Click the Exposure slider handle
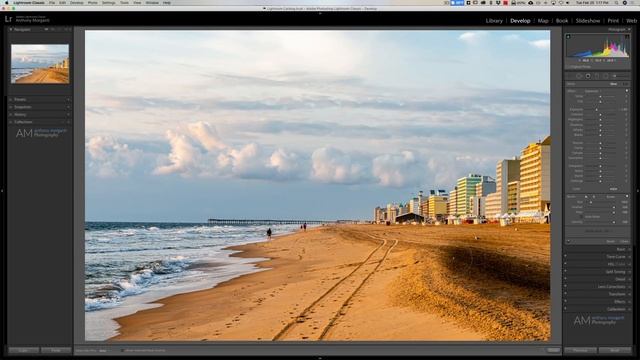The height and width of the screenshot is (360, 640). click(x=597, y=109)
